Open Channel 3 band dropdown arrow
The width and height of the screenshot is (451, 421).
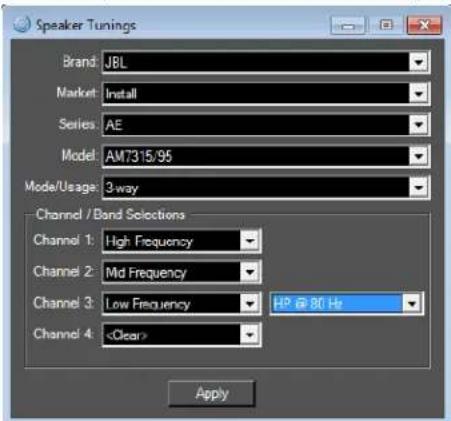(x=250, y=303)
